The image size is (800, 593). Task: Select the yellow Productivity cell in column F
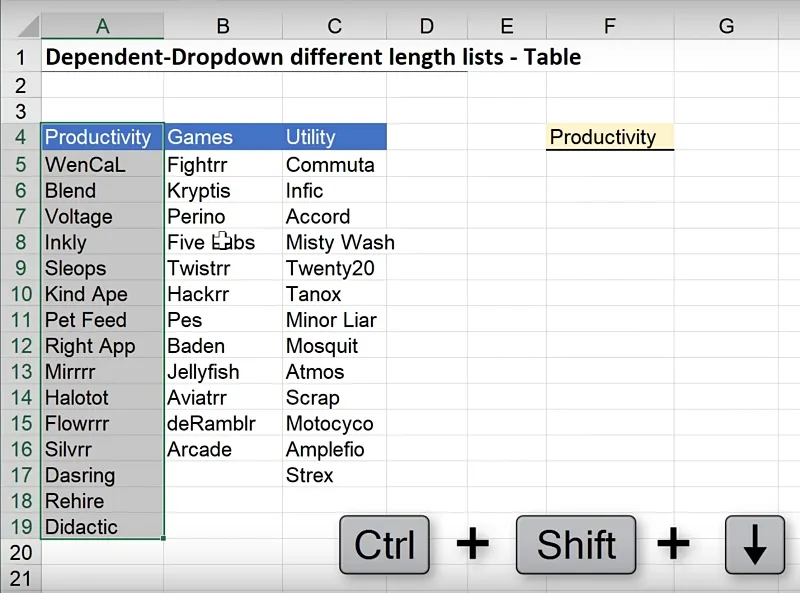[609, 137]
